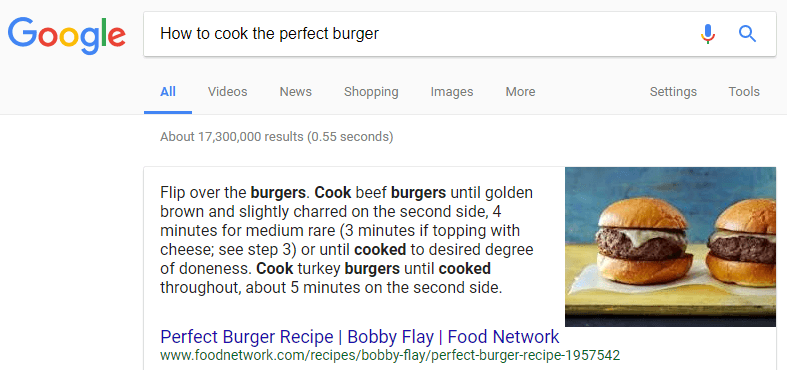787x370 pixels.
Task: Click the 'Cook turkey burgers' snippet sentence
Action: (x=331, y=278)
